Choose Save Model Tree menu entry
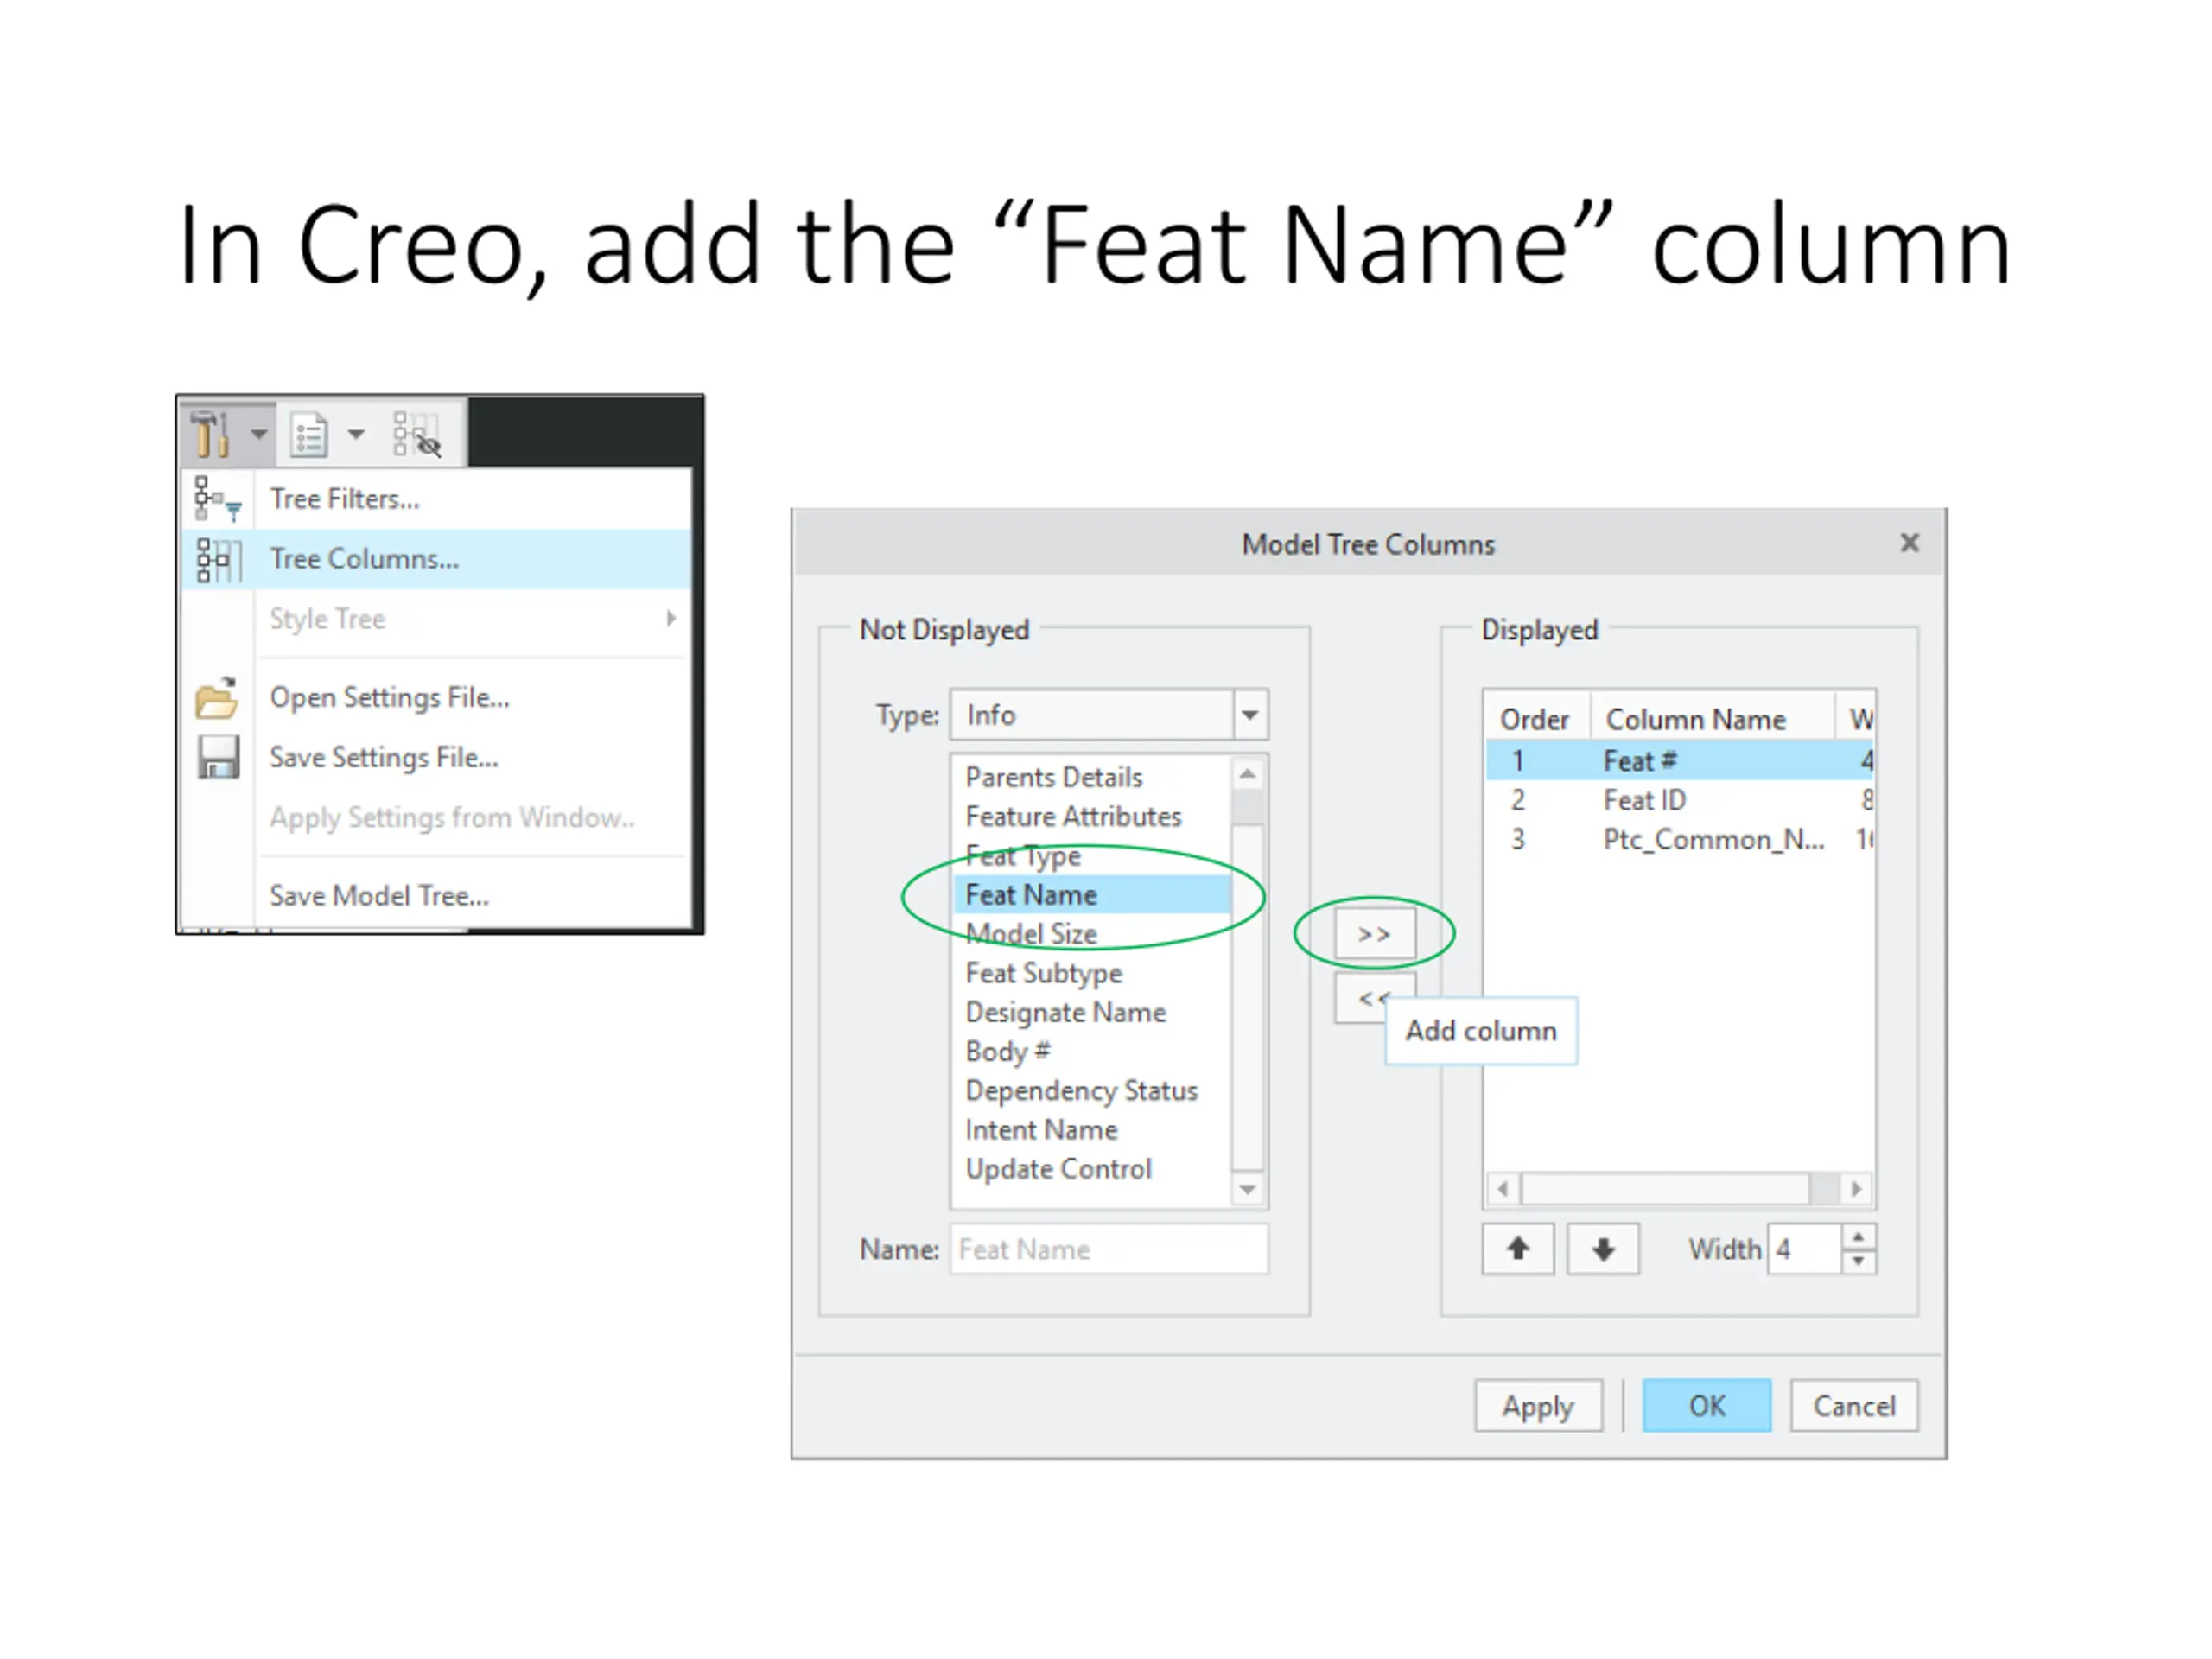This screenshot has height=1659, width=2212. coord(379,896)
